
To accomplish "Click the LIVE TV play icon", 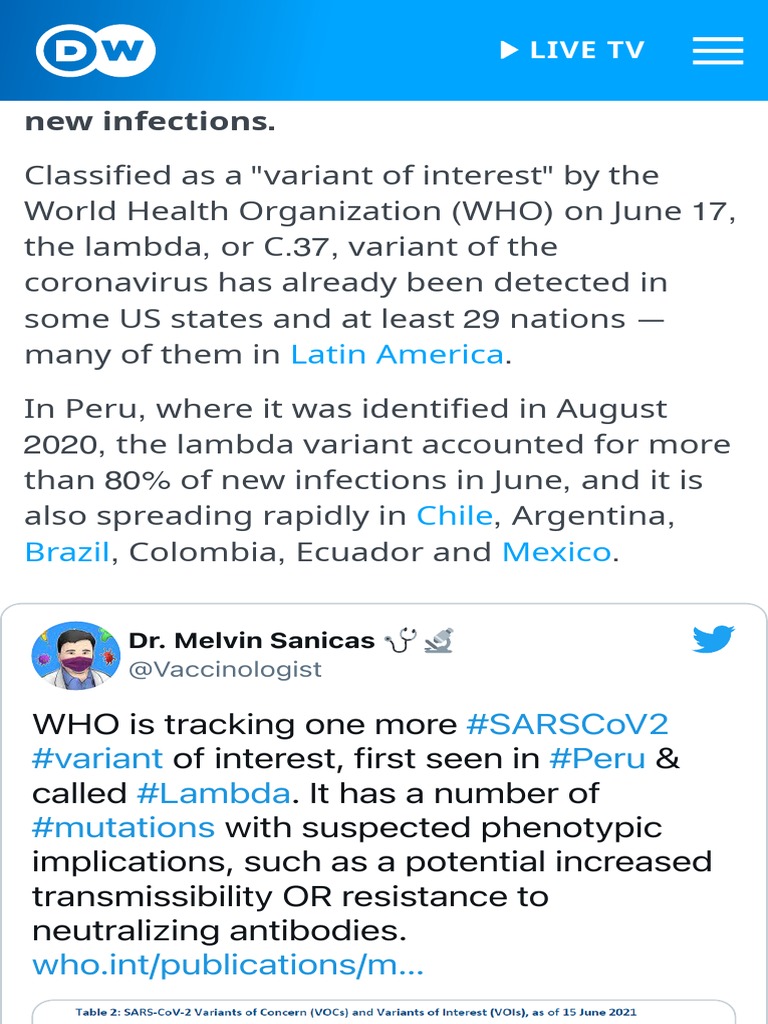I will click(x=510, y=50).
